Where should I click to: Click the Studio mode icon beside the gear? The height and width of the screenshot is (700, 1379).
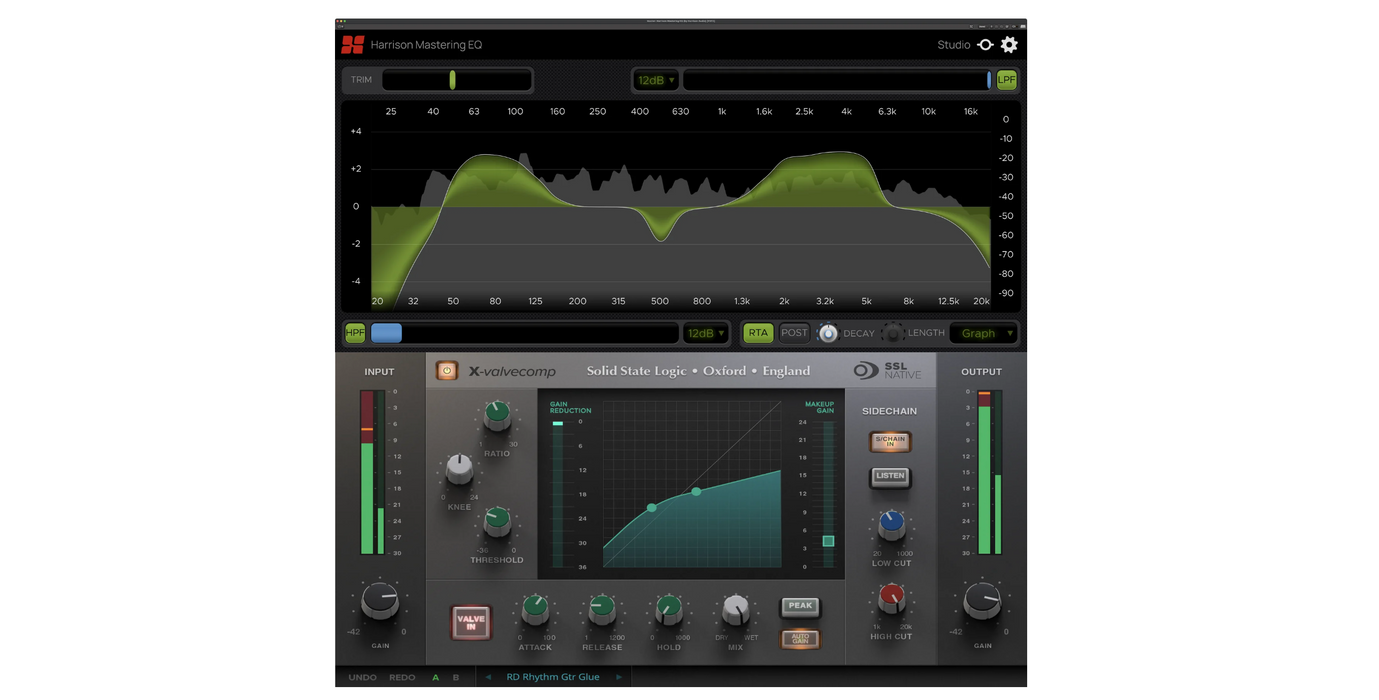click(985, 45)
